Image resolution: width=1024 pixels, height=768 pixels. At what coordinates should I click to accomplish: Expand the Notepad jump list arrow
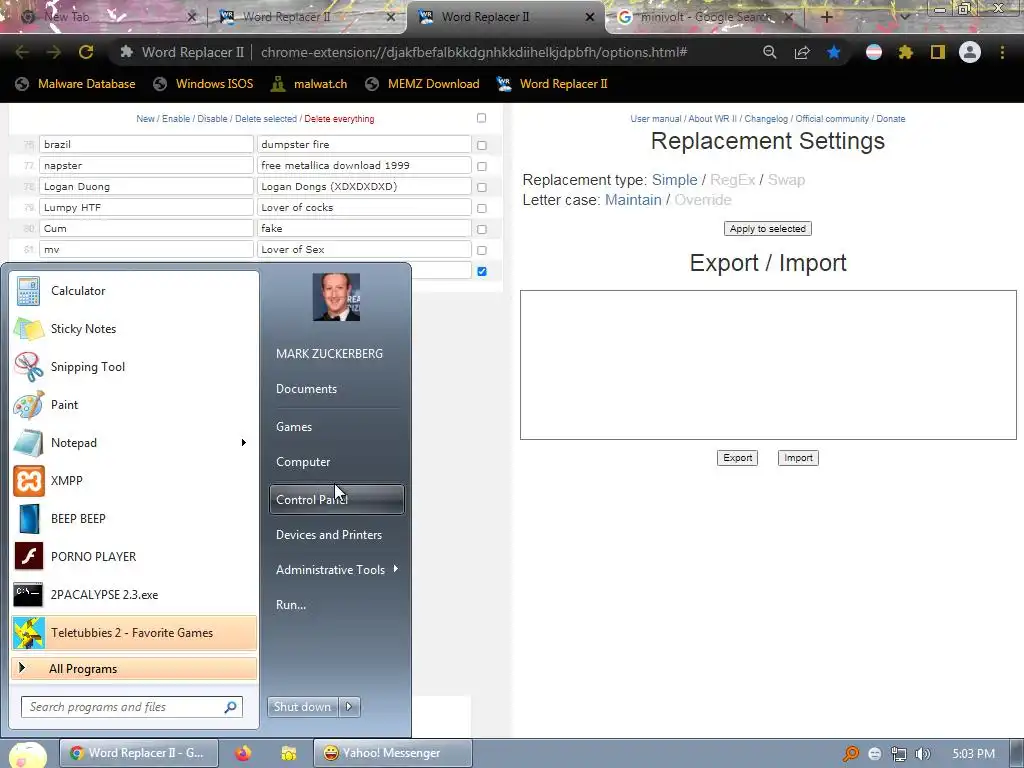[244, 442]
